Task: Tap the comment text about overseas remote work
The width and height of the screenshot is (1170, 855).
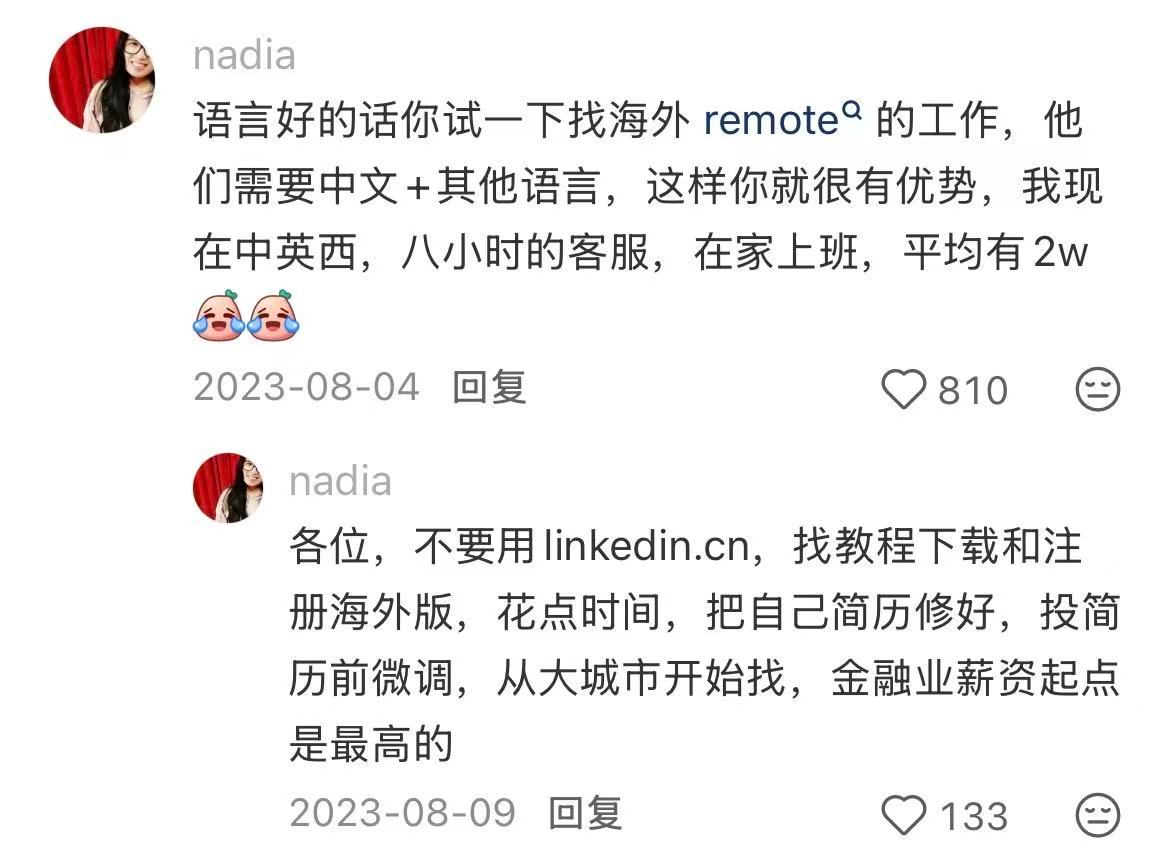Action: coord(648,219)
